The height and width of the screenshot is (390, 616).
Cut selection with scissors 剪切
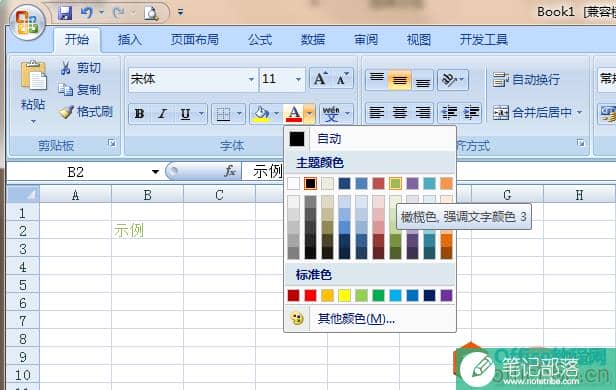pos(81,68)
